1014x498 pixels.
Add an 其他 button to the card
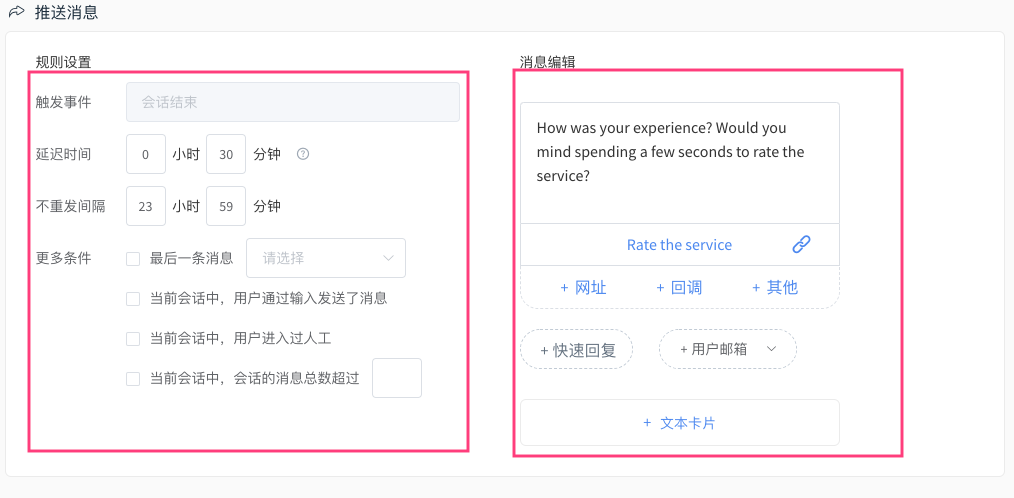click(775, 288)
